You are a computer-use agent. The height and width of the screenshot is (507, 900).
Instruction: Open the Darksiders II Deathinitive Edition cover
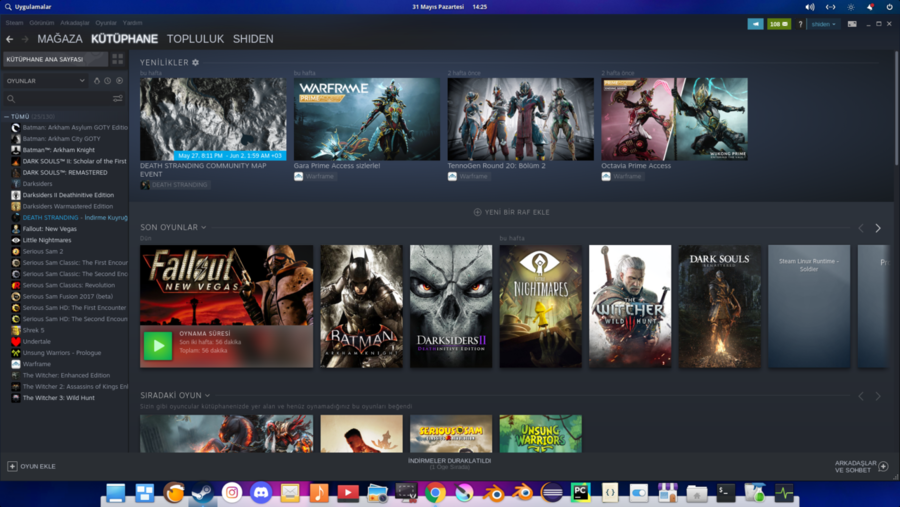point(451,306)
